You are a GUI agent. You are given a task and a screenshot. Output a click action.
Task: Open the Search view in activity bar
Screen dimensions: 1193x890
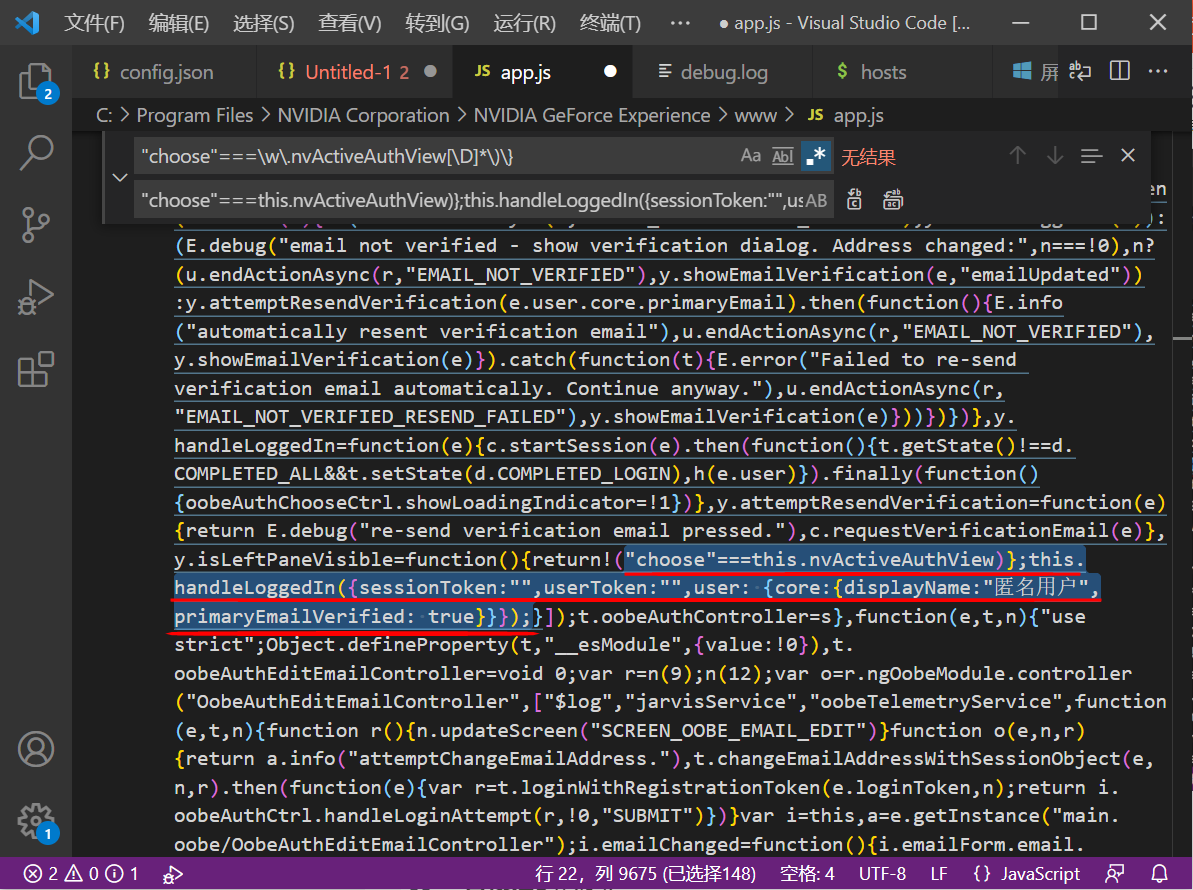coord(36,153)
